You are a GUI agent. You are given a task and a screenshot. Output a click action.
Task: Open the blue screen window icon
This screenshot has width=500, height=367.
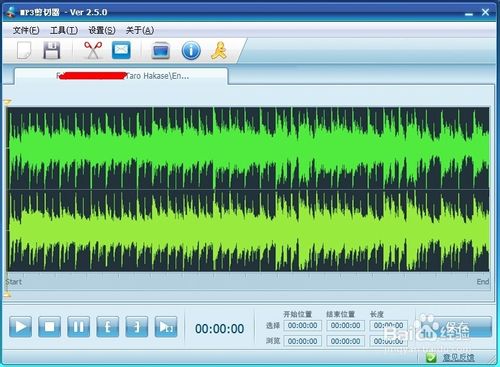point(161,51)
